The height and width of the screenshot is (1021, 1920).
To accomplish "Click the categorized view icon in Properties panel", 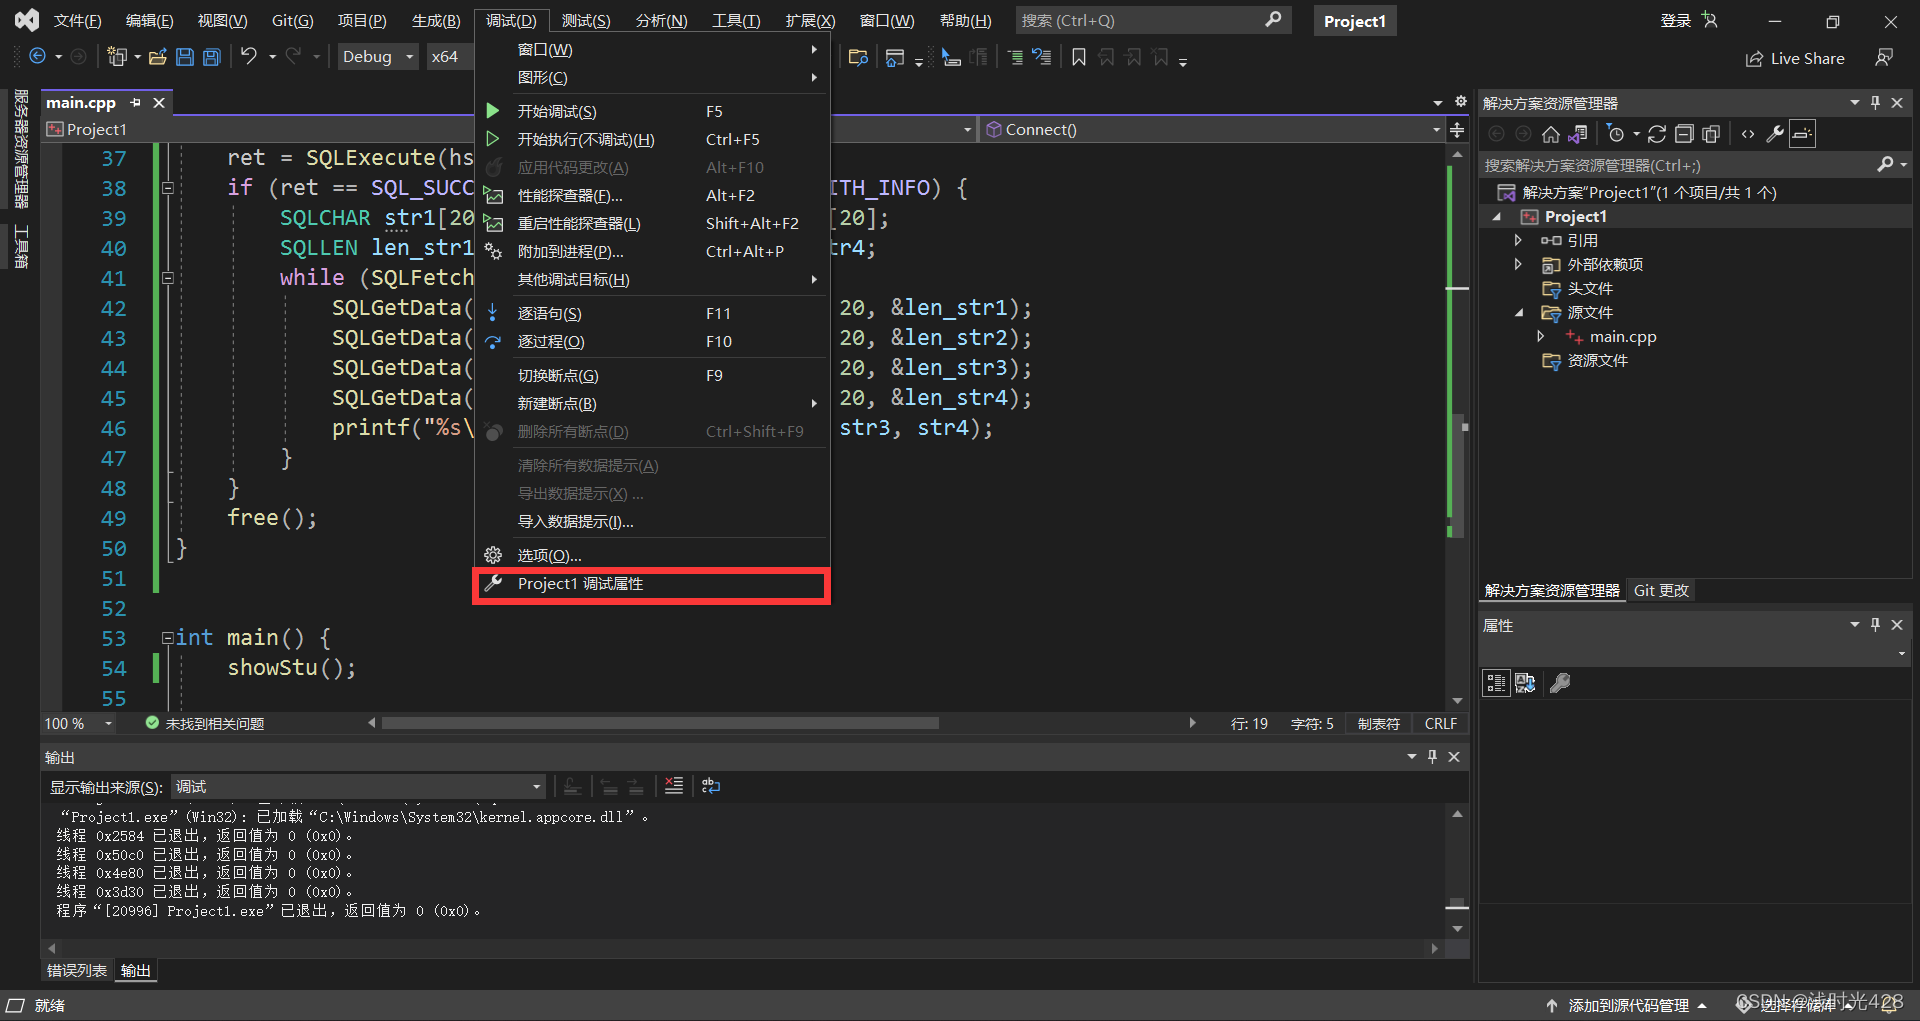I will point(1496,683).
